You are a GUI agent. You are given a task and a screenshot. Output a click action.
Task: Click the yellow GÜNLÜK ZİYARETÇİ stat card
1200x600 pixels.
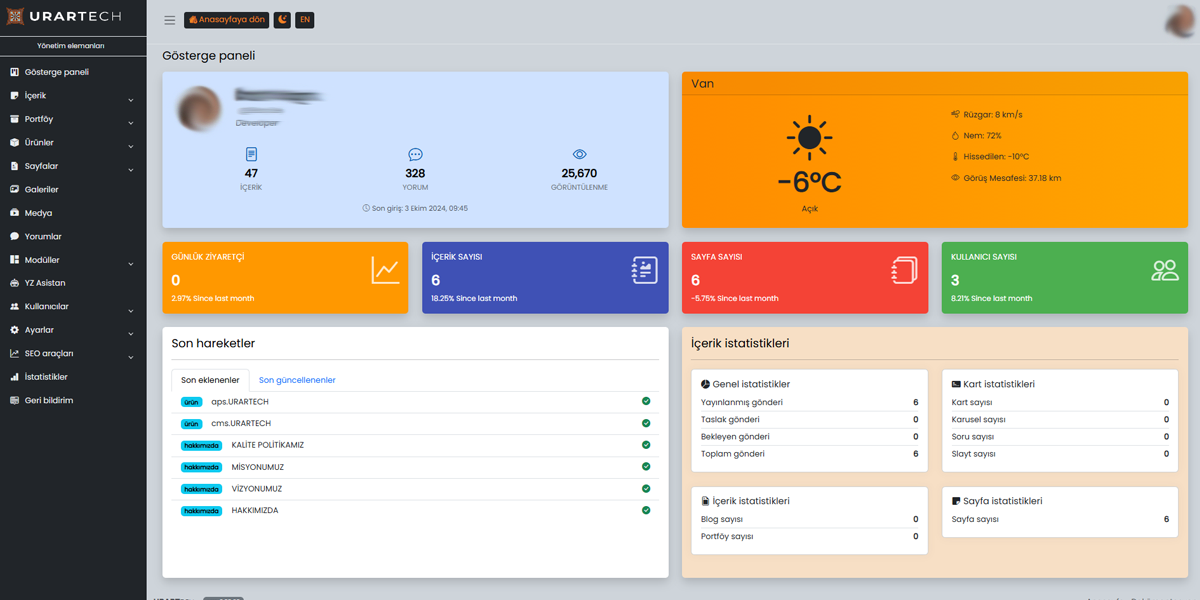pos(286,279)
